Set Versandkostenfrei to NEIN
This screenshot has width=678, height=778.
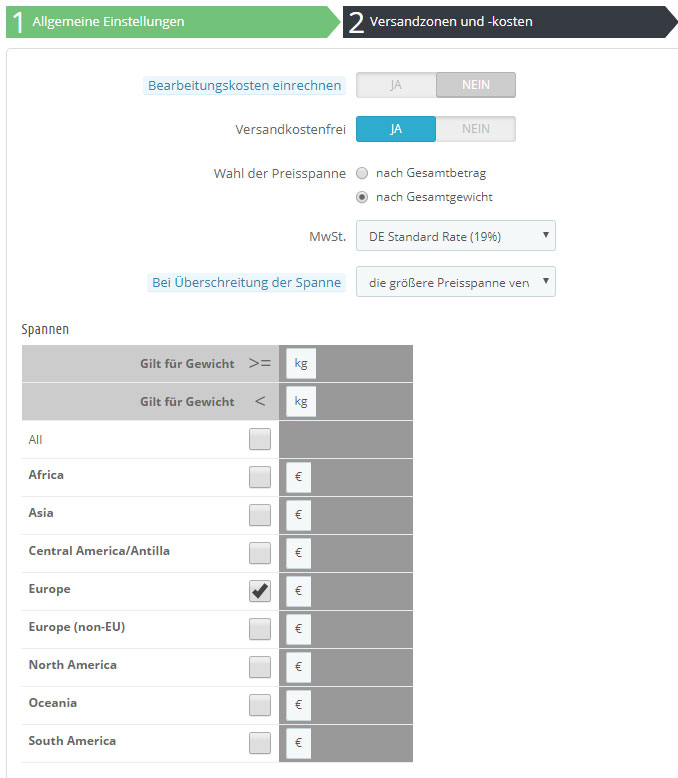(x=476, y=129)
